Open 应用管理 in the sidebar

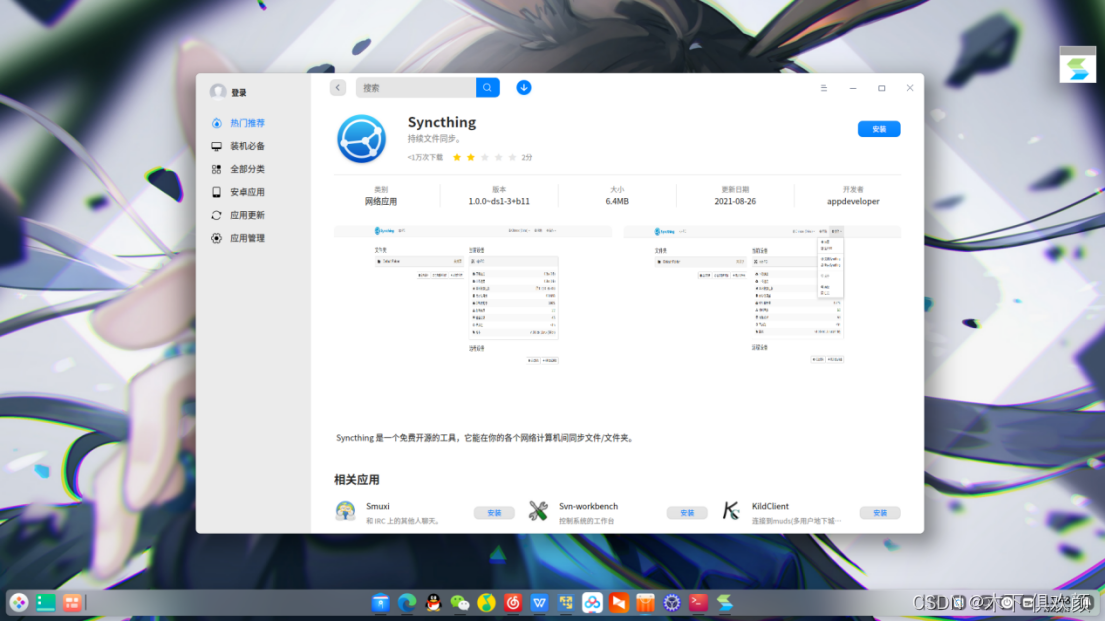coord(238,238)
